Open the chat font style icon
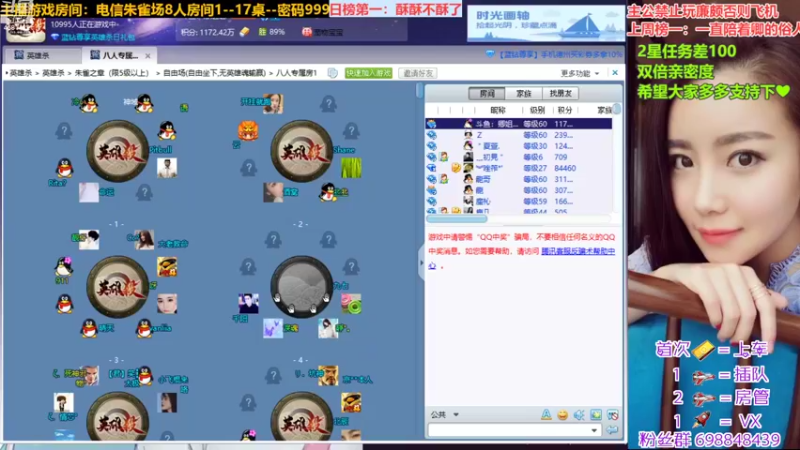The height and width of the screenshot is (450, 800). [546, 415]
